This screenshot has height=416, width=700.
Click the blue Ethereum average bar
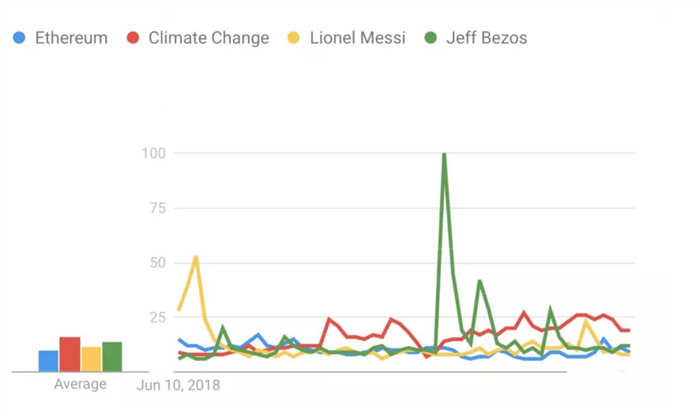[x=48, y=361]
